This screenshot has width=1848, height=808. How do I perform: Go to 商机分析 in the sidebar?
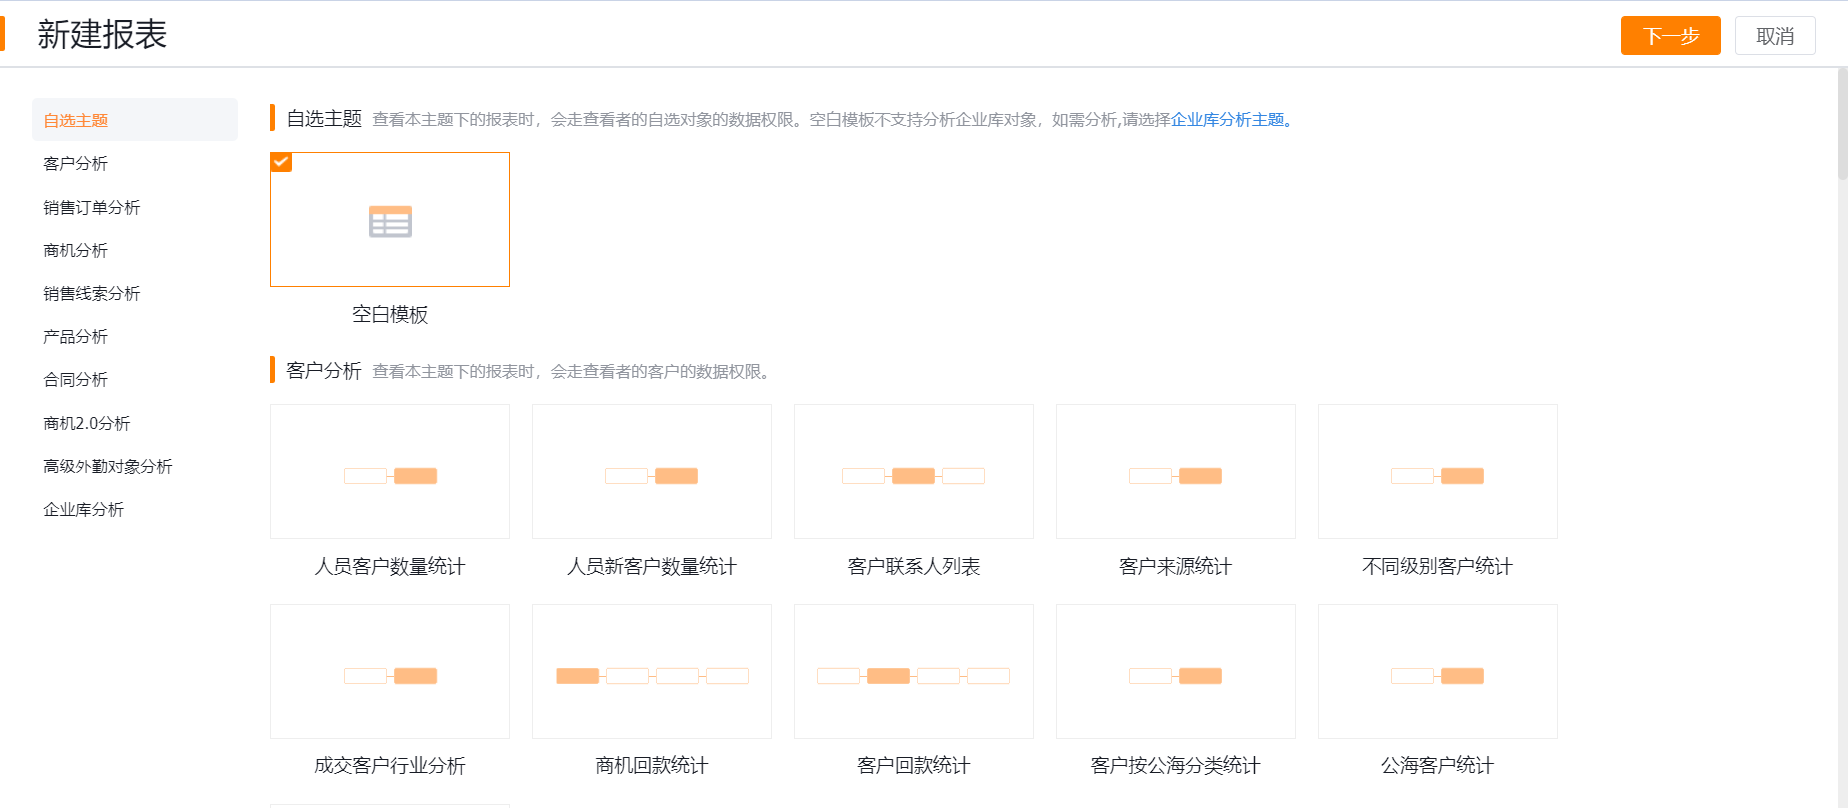[76, 250]
